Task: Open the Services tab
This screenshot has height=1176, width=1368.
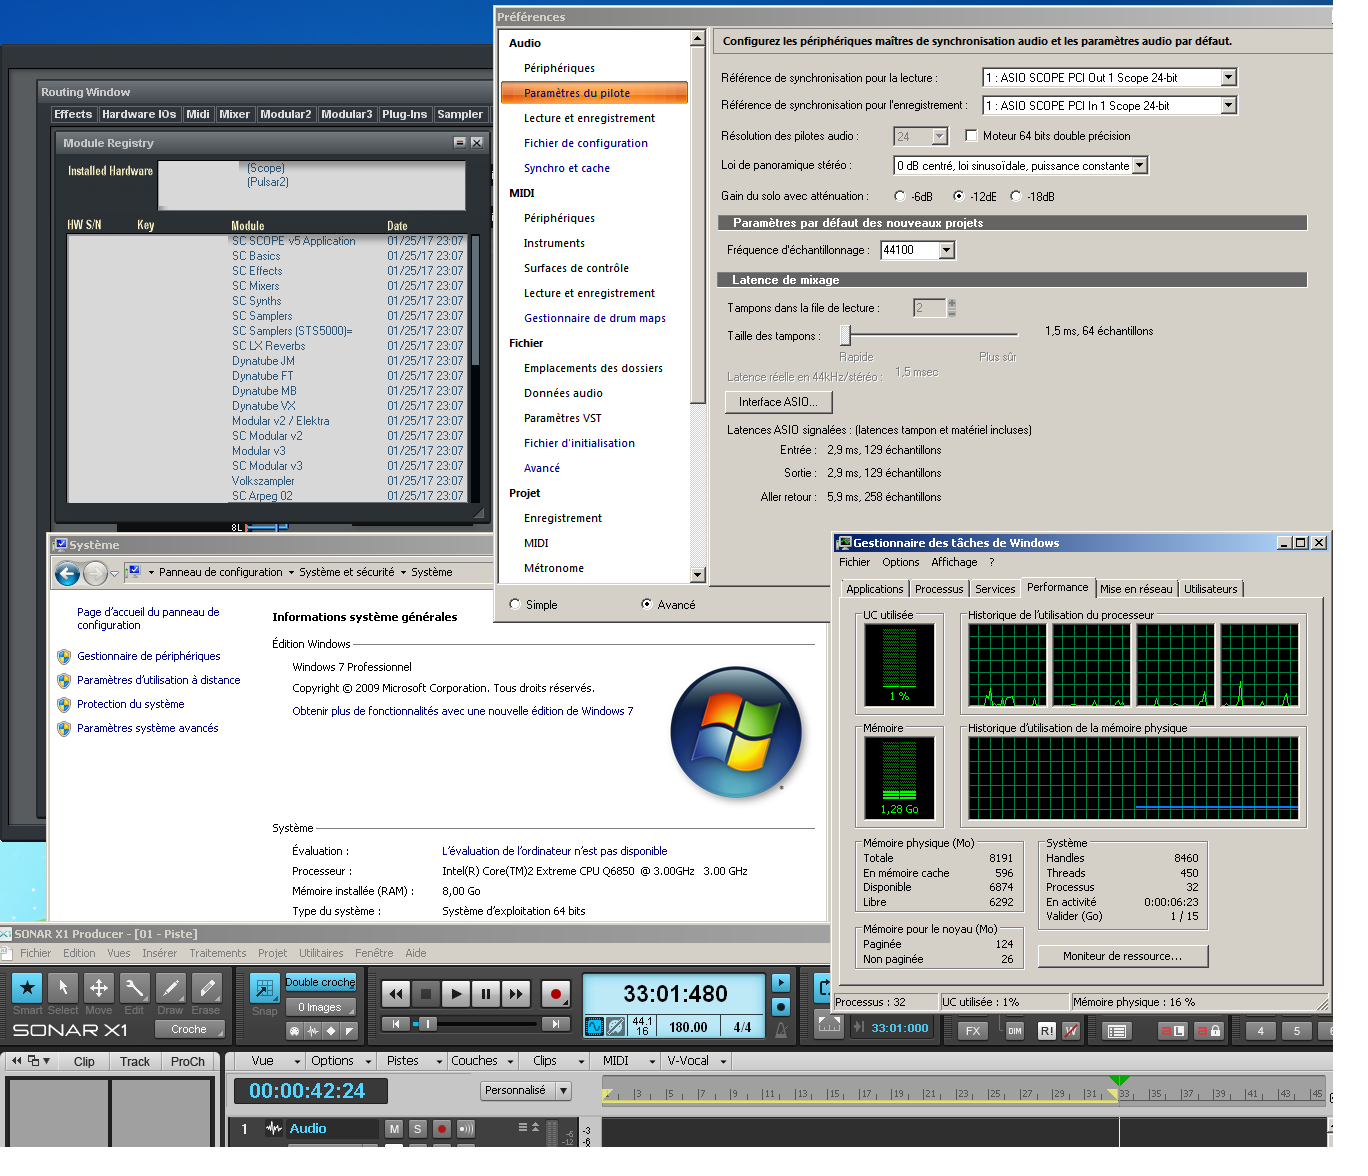Action: [995, 590]
